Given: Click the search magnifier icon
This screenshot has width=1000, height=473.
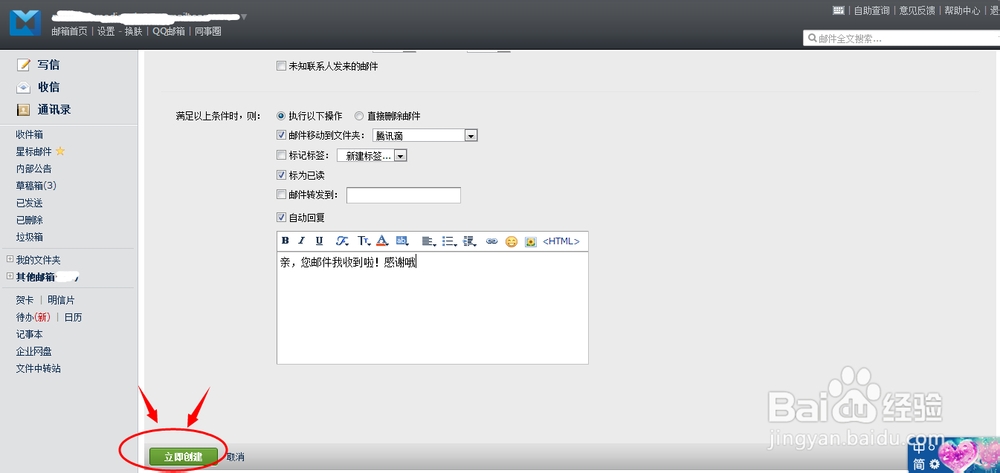Looking at the screenshot, I should pos(812,38).
